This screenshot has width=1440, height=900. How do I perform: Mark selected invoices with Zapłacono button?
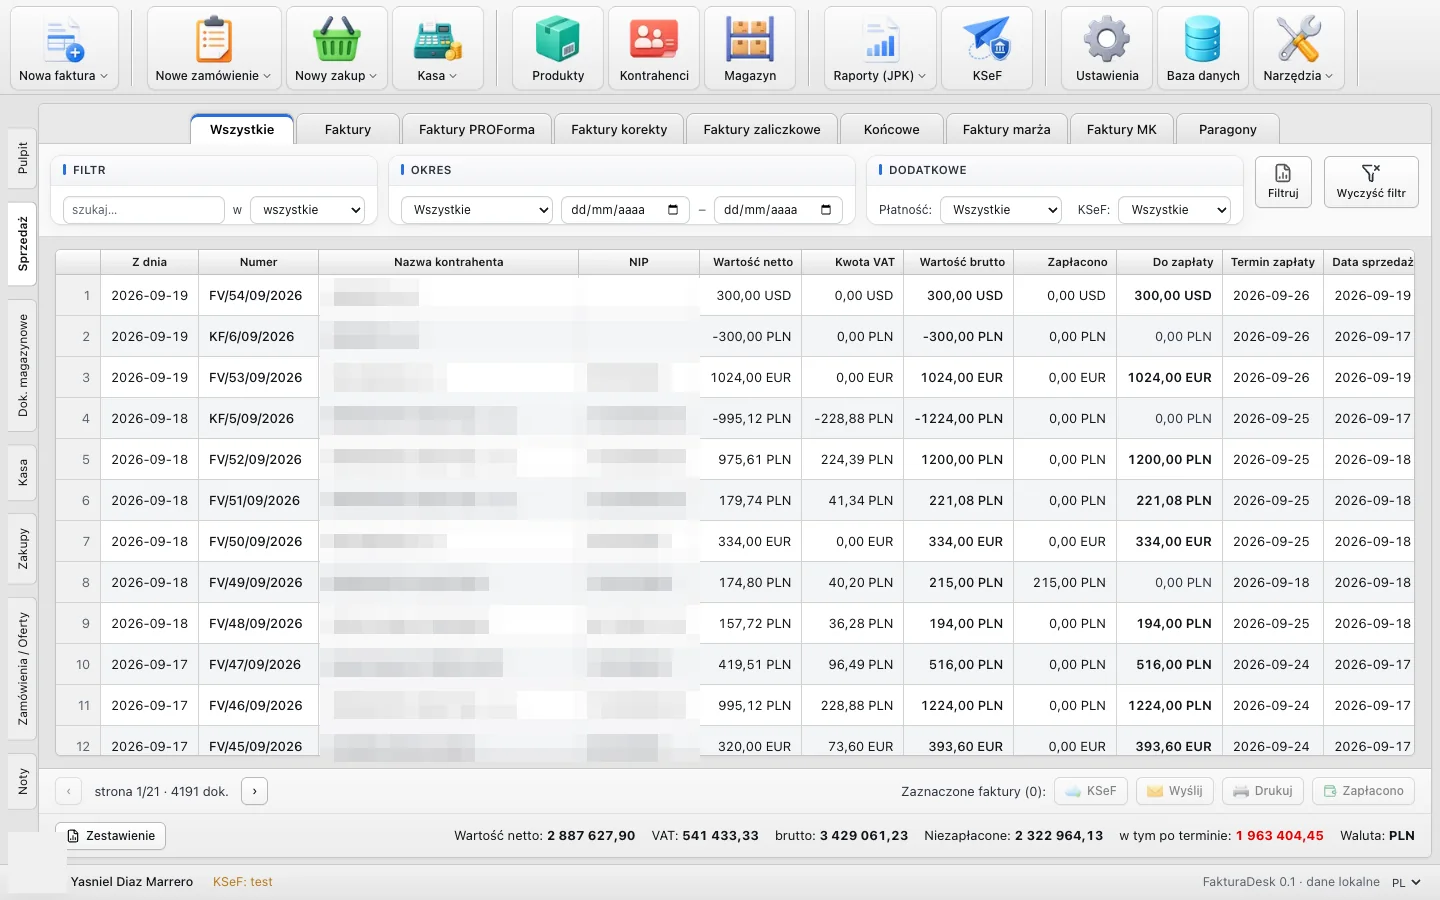pyautogui.click(x=1364, y=791)
